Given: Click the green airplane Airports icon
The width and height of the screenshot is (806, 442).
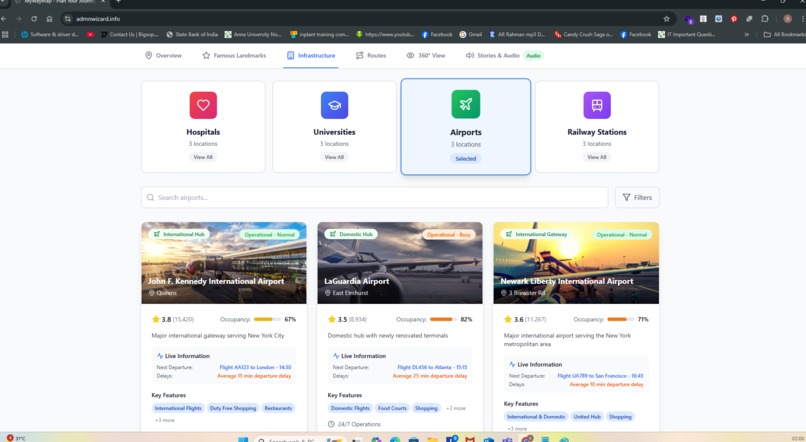Looking at the screenshot, I should (466, 104).
